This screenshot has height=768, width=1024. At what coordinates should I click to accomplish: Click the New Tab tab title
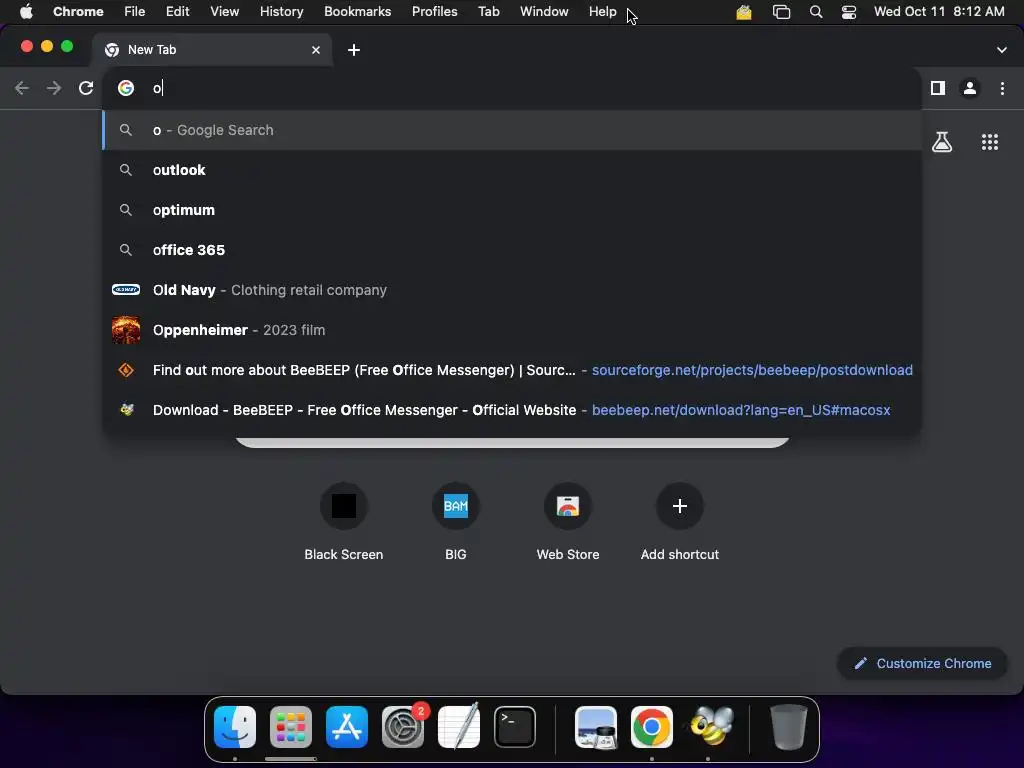[152, 50]
